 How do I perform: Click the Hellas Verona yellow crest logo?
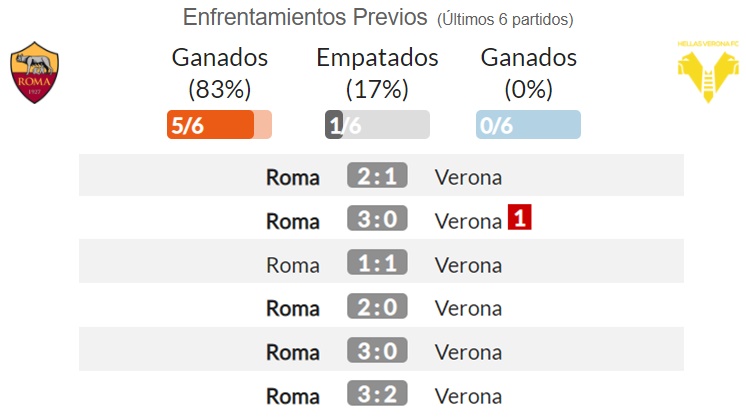point(708,71)
